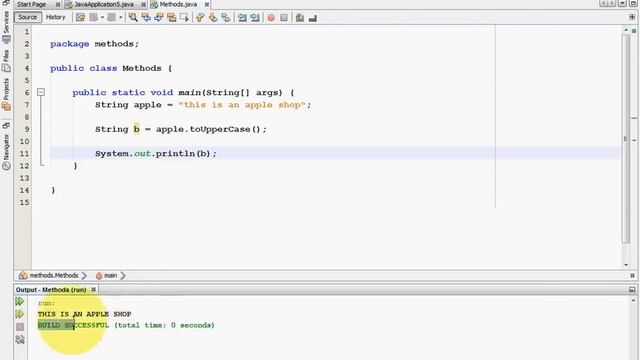The width and height of the screenshot is (640, 360).
Task: Click second gray selection icon in toolbar
Action: pos(111,18)
